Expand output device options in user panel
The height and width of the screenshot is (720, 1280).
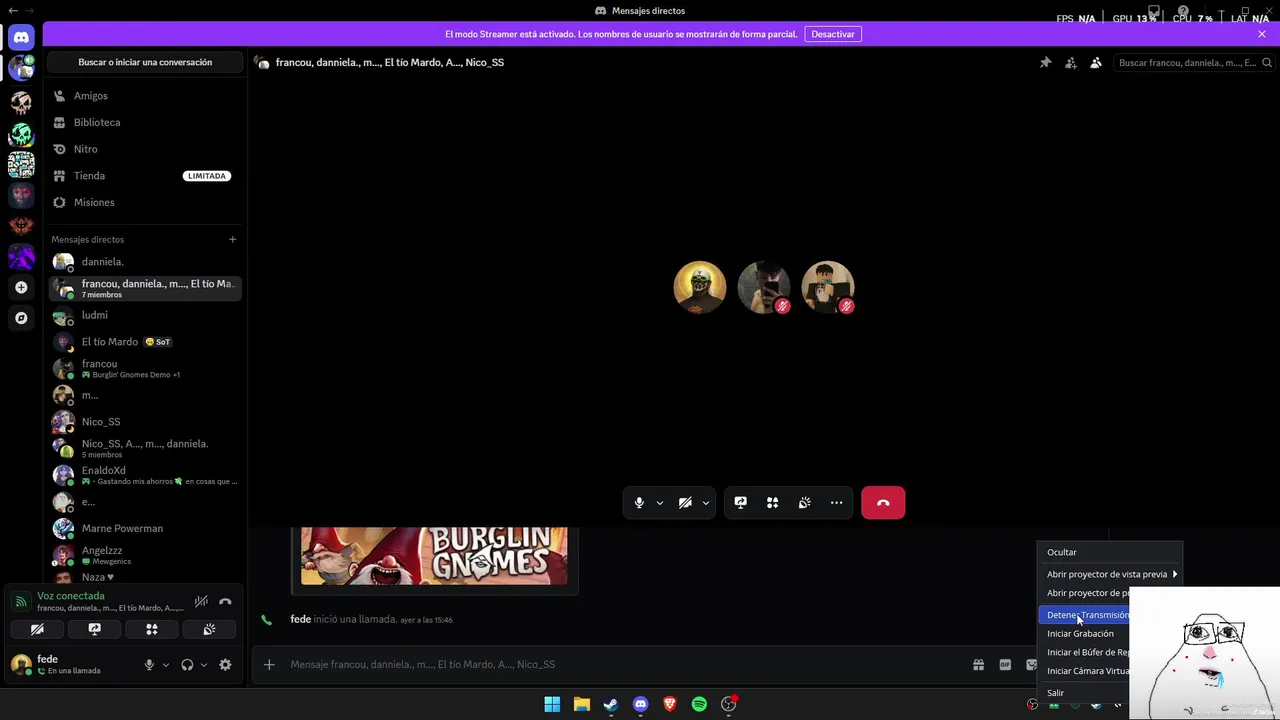tap(203, 665)
